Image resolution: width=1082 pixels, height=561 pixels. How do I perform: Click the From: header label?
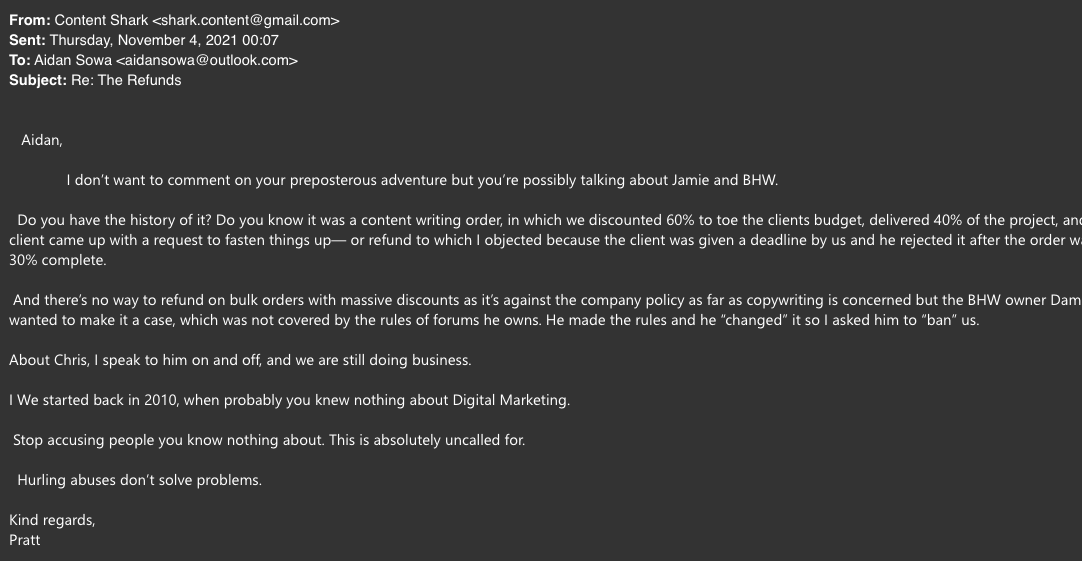coord(30,21)
